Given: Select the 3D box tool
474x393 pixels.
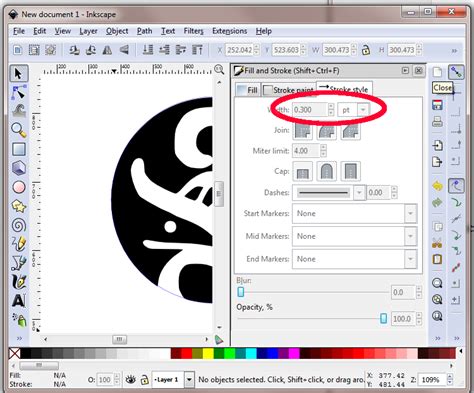Looking at the screenshot, I should click(19, 168).
